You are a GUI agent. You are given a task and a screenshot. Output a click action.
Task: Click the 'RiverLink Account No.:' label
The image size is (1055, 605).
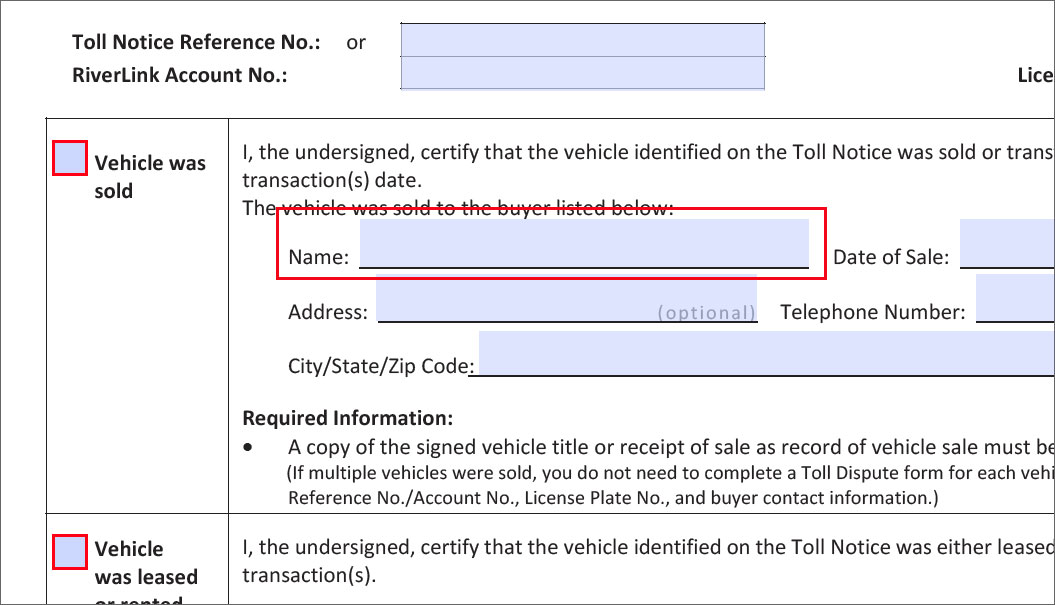coord(180,75)
